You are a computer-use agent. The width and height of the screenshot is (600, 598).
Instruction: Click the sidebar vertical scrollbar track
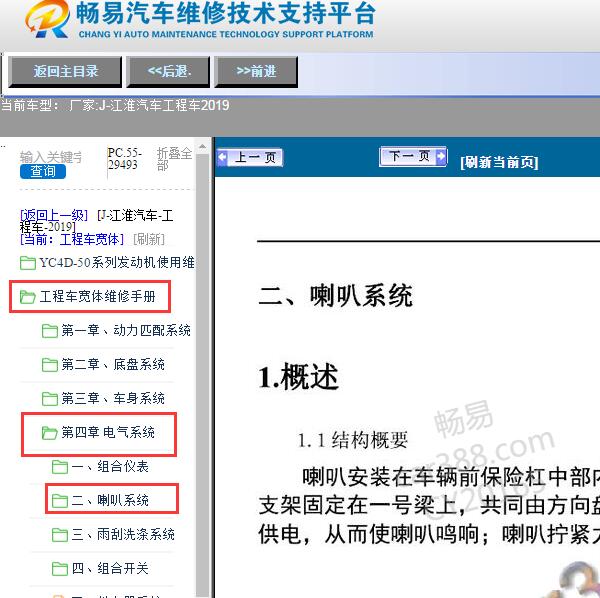(x=202, y=375)
